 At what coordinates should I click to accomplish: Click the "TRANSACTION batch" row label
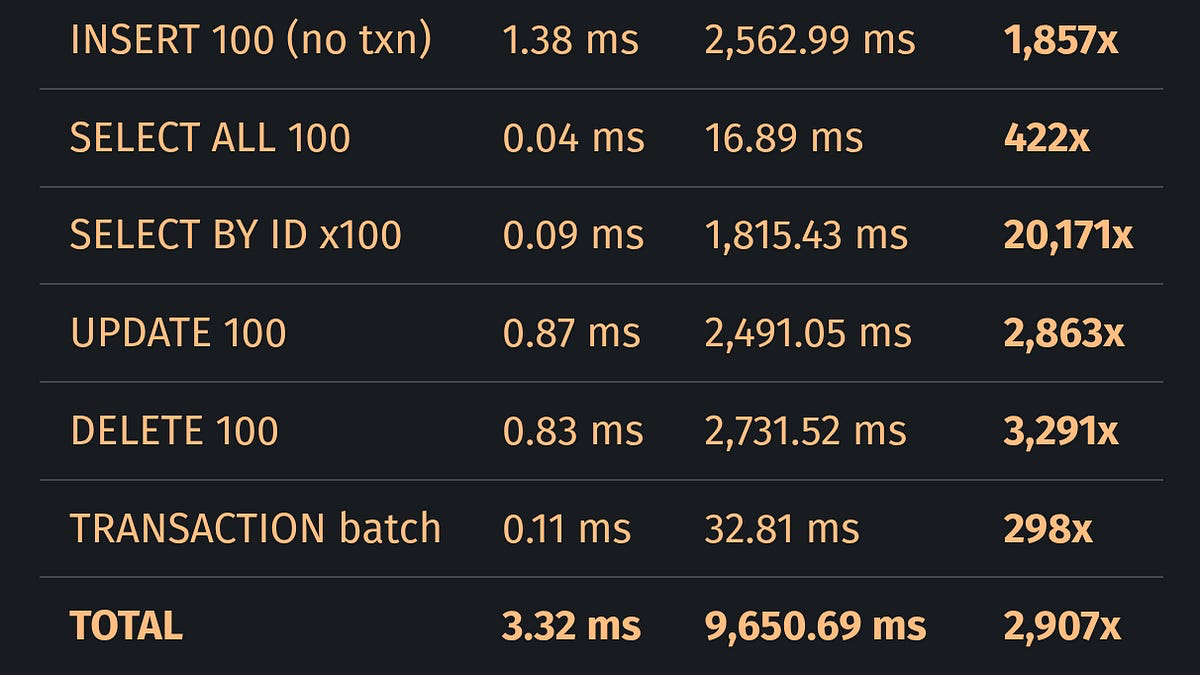point(255,528)
